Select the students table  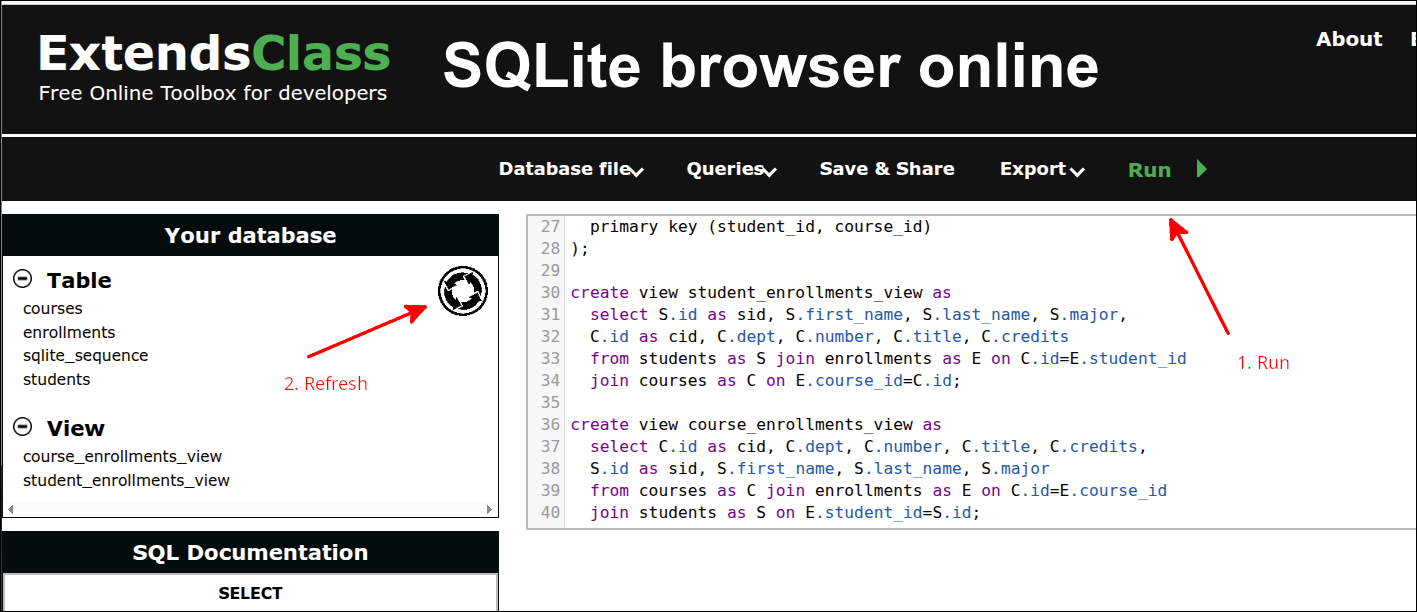click(x=56, y=379)
